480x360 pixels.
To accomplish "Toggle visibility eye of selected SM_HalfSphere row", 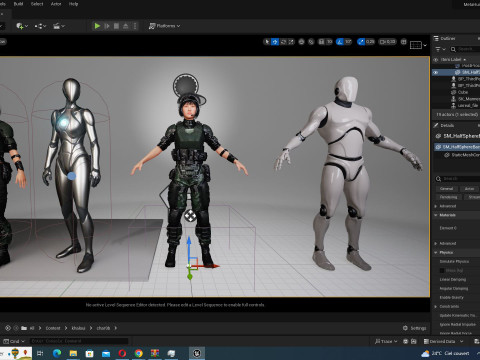I will tap(436, 72).
